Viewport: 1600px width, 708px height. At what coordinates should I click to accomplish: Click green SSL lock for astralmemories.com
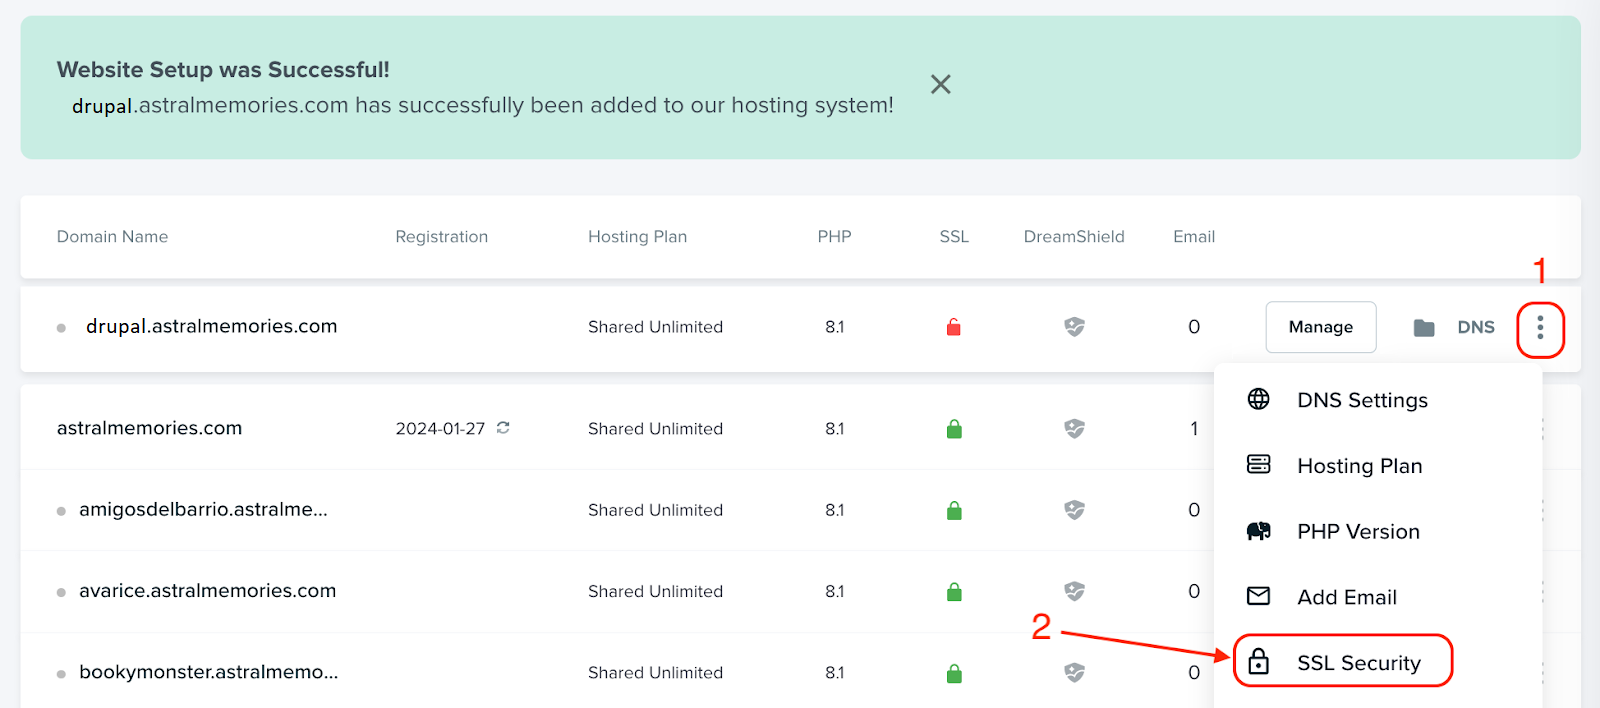[x=954, y=429]
